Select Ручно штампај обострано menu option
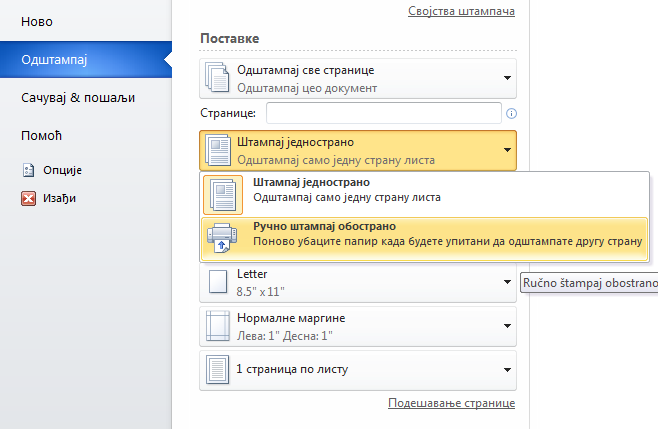The image size is (658, 429). 424,239
